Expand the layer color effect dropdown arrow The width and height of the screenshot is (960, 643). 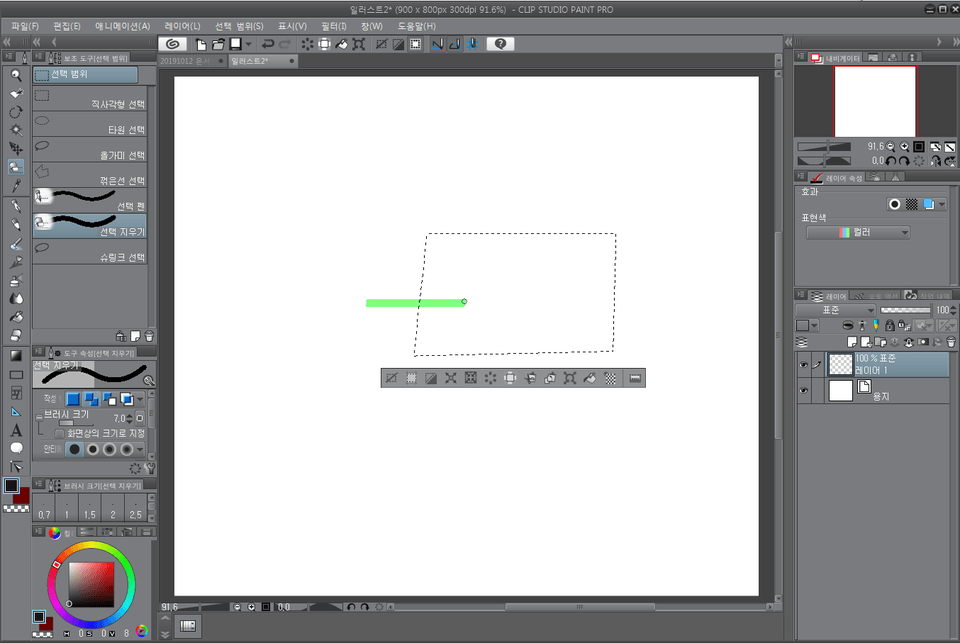(x=942, y=205)
